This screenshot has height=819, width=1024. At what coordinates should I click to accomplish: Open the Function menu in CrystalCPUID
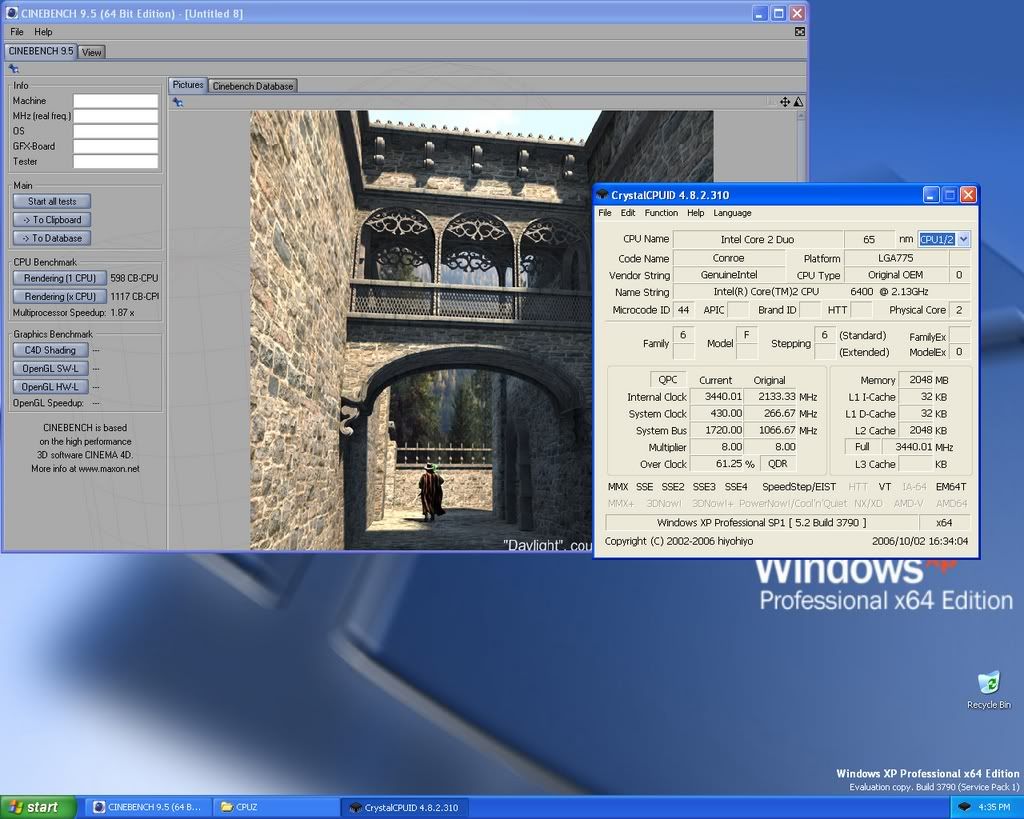click(661, 213)
